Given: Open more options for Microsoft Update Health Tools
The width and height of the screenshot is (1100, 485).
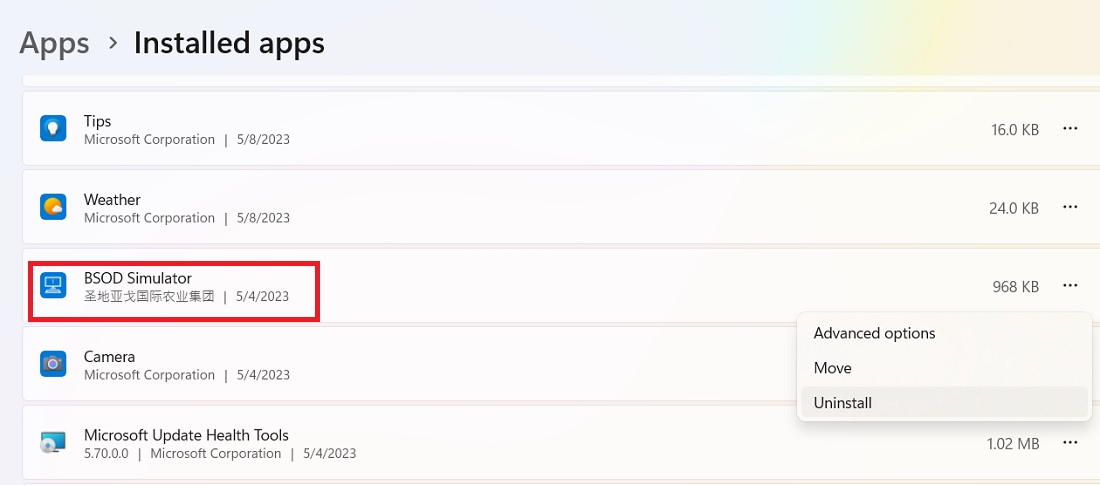Looking at the screenshot, I should [1070, 443].
